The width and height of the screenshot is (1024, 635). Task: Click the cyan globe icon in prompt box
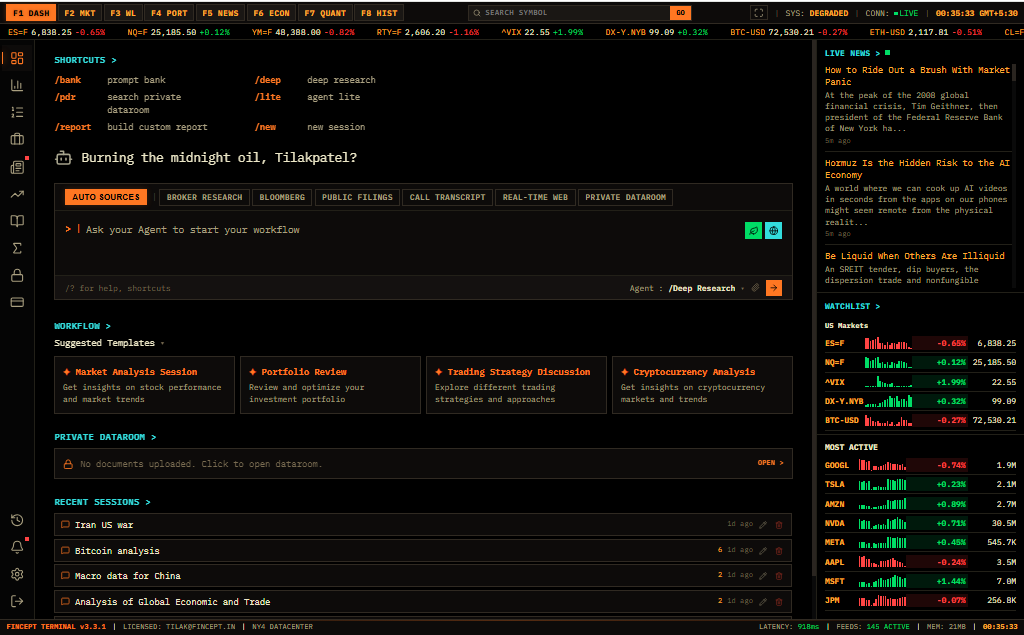coord(773,231)
